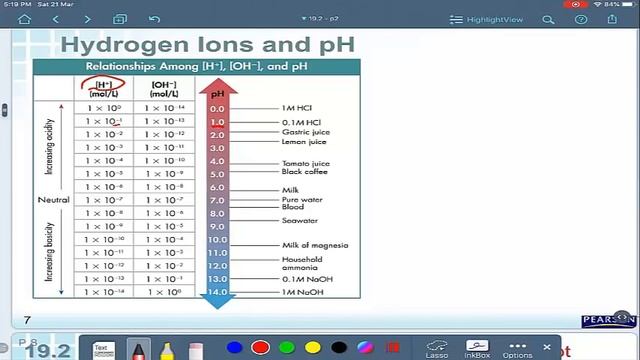
Task: Tap the slide page number 7
Action: click(x=27, y=320)
